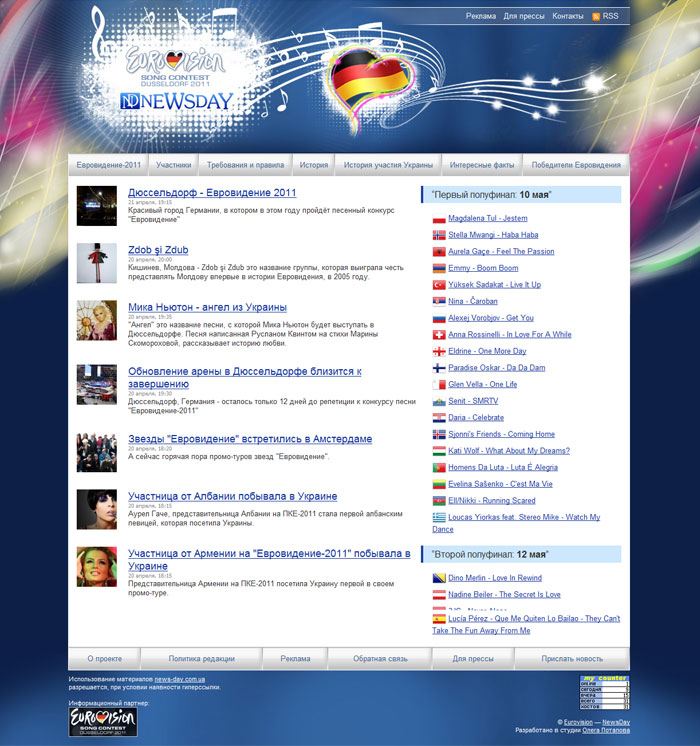Open article Дюссельдорф - Евровидение 2011
The height and width of the screenshot is (746, 700).
(x=212, y=193)
